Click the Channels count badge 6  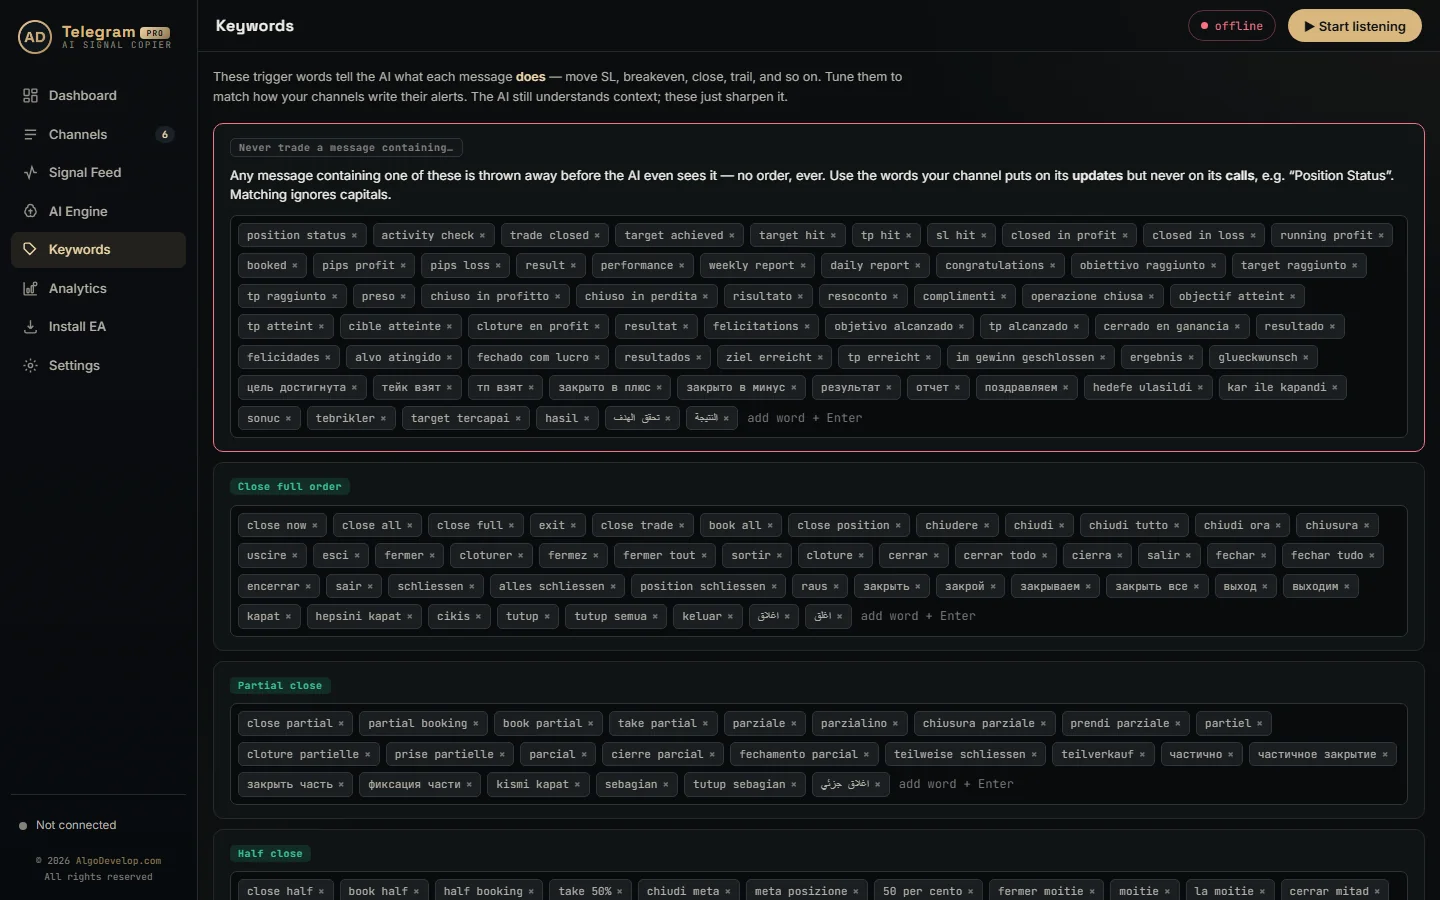pyautogui.click(x=165, y=134)
